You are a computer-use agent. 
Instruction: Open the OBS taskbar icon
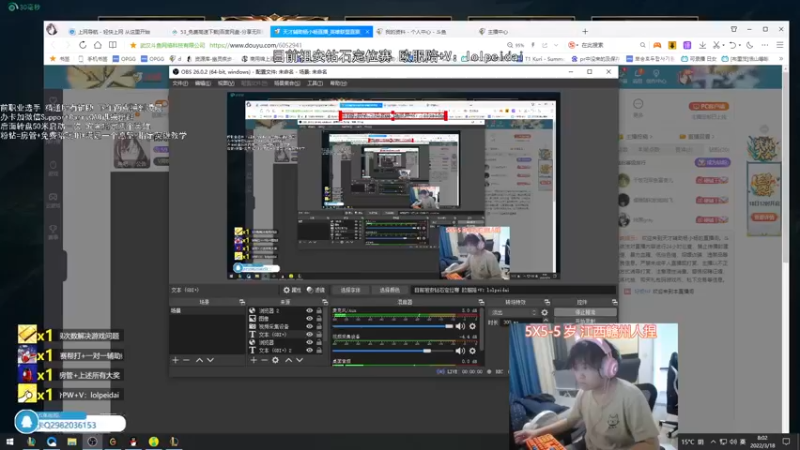tap(92, 441)
